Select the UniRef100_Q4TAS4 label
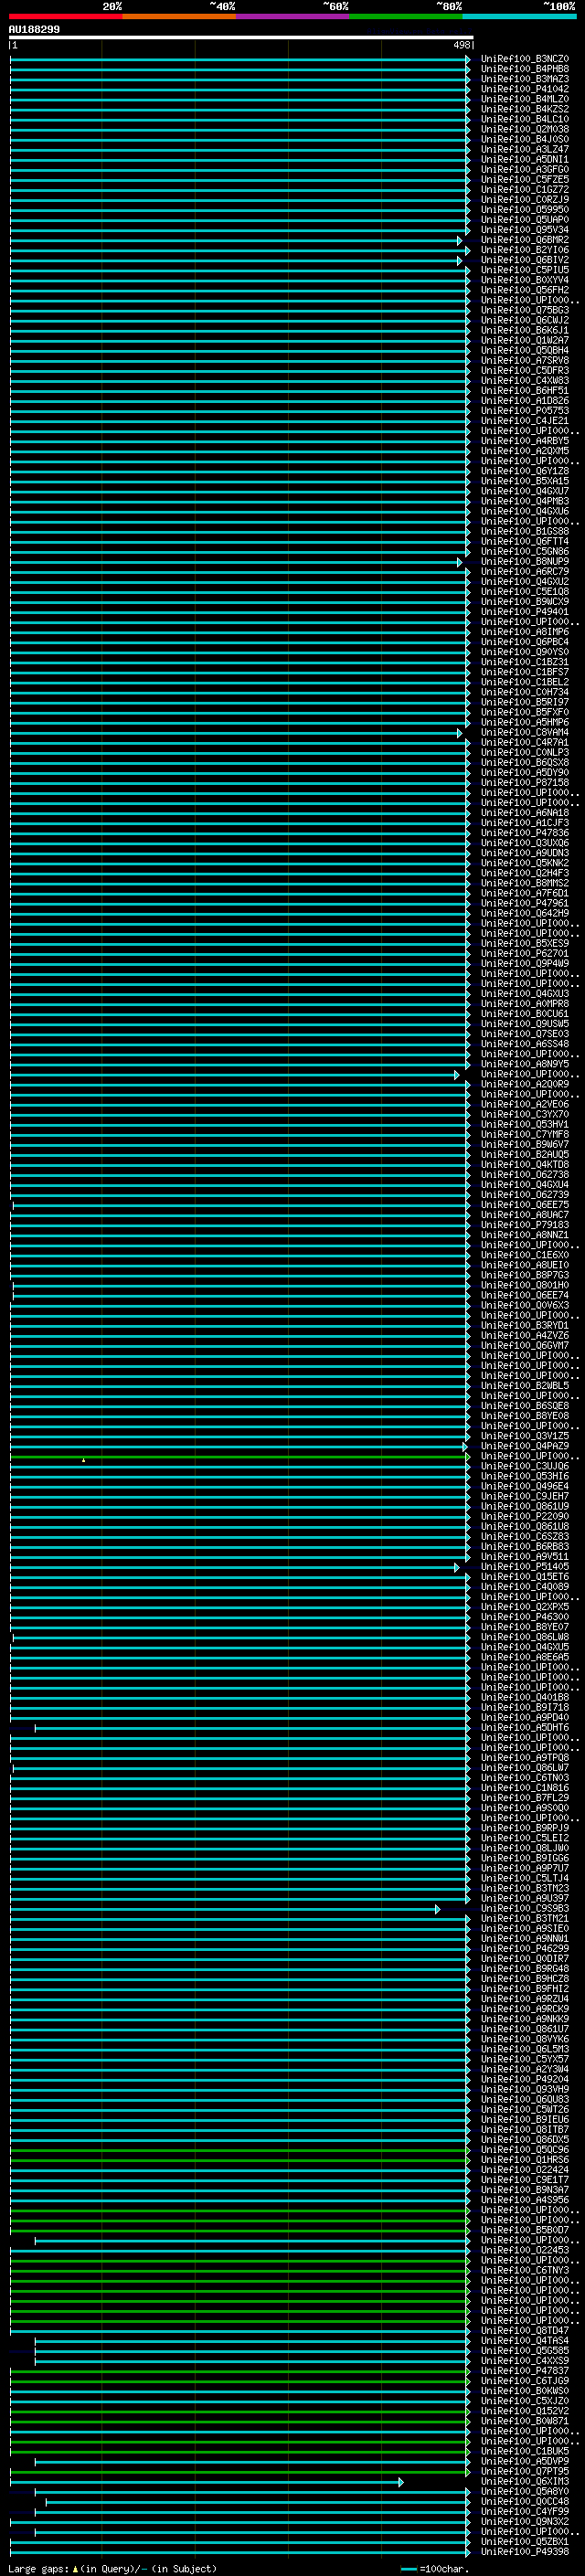 pos(524,2341)
